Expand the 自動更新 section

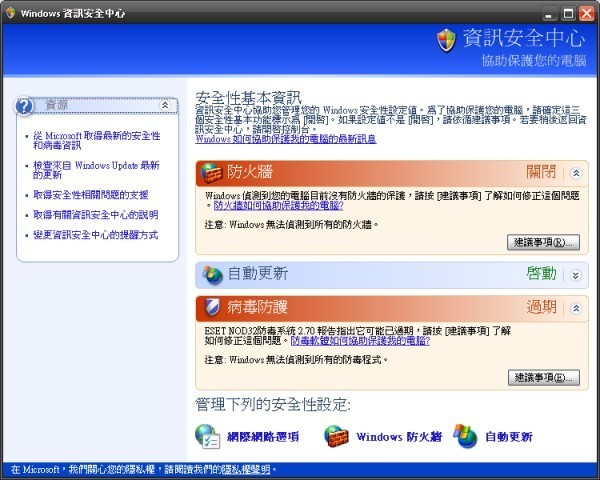click(x=576, y=275)
